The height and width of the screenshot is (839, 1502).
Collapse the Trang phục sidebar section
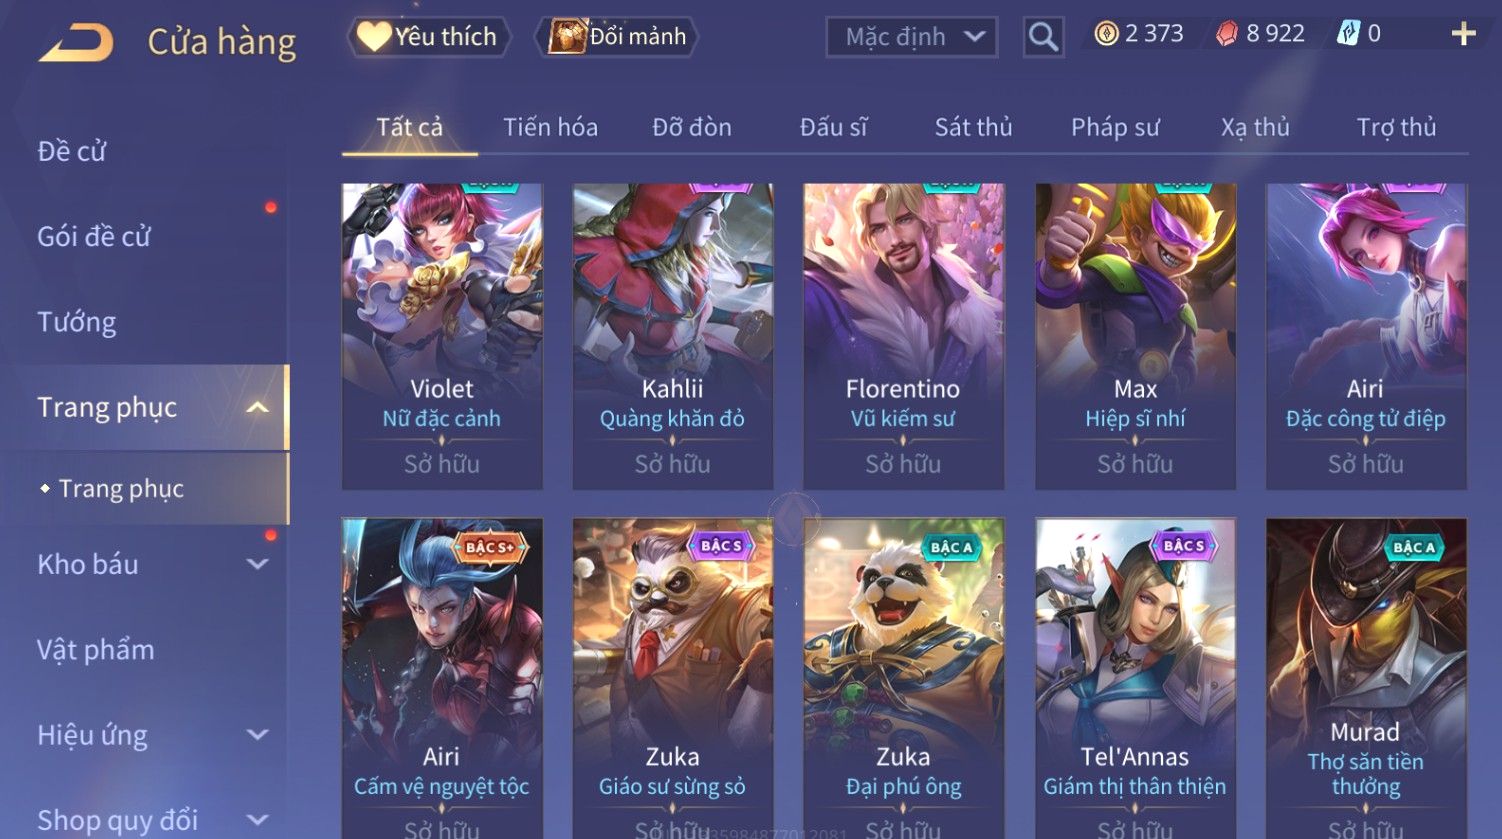(257, 407)
